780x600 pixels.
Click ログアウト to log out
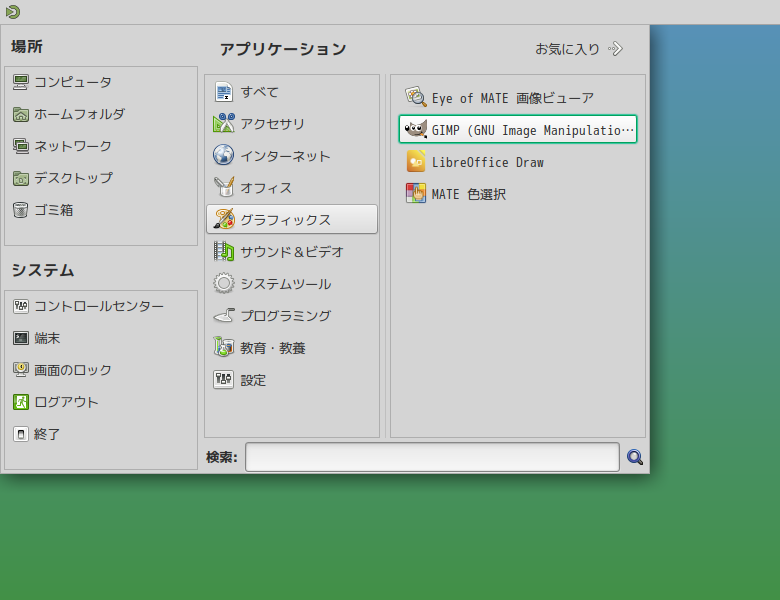(x=56, y=402)
